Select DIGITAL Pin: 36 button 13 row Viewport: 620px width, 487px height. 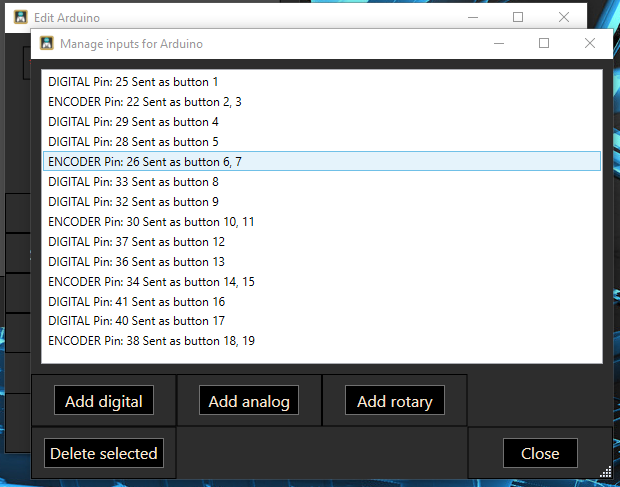pos(322,261)
